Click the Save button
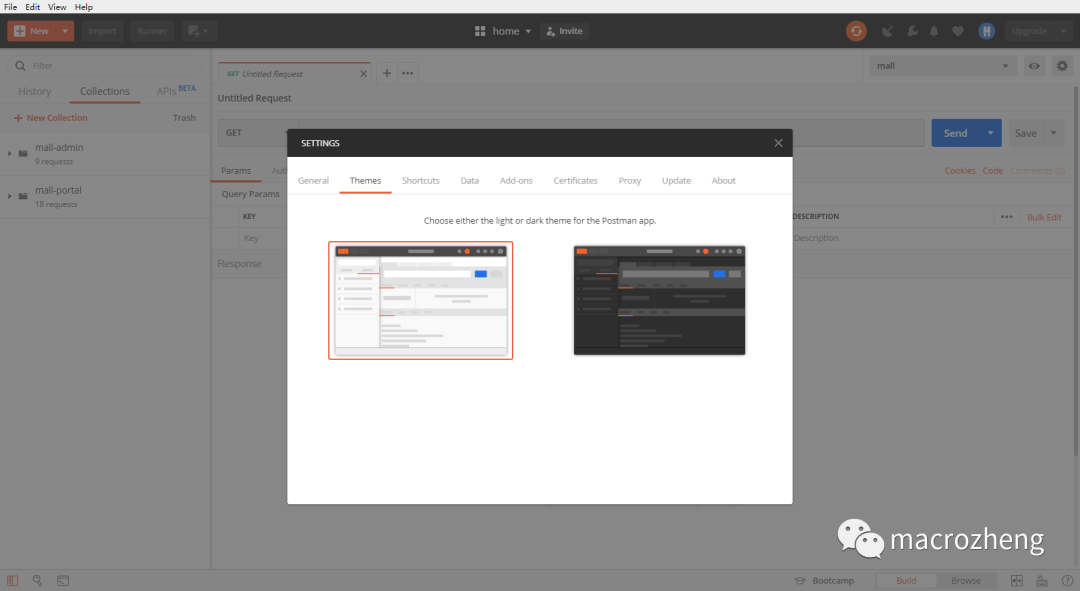The height and width of the screenshot is (591, 1080). pyautogui.click(x=1026, y=133)
